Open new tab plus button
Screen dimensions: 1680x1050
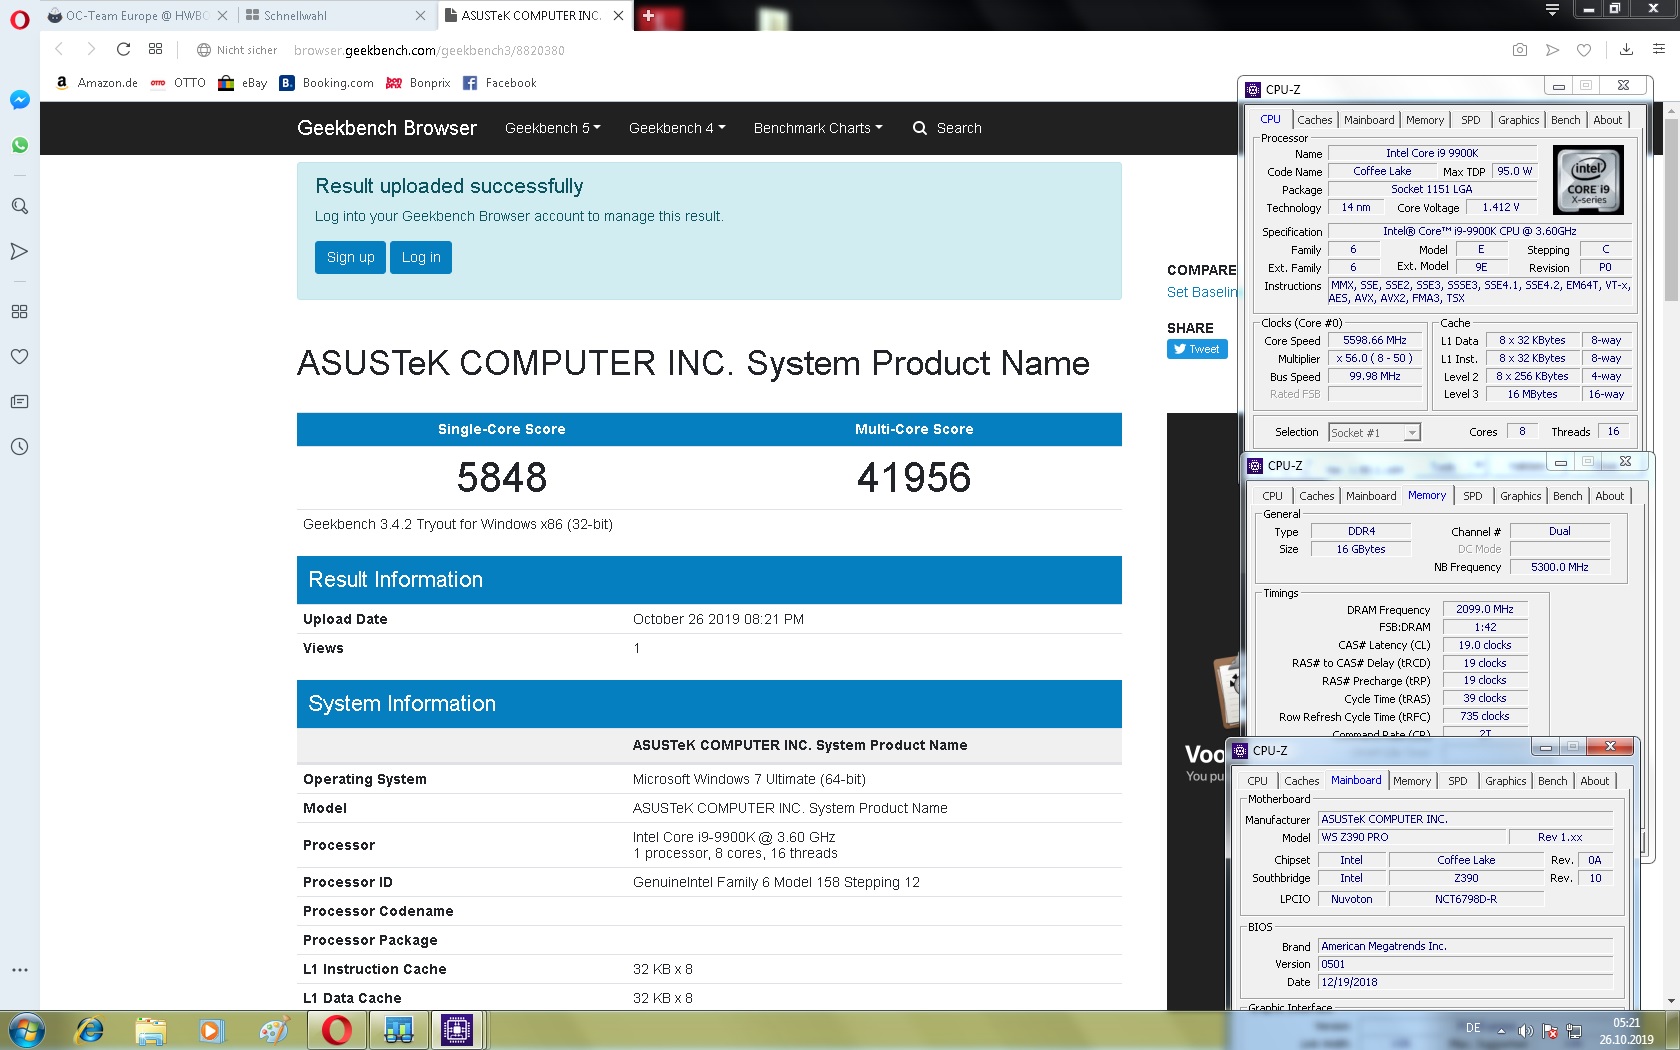(649, 16)
